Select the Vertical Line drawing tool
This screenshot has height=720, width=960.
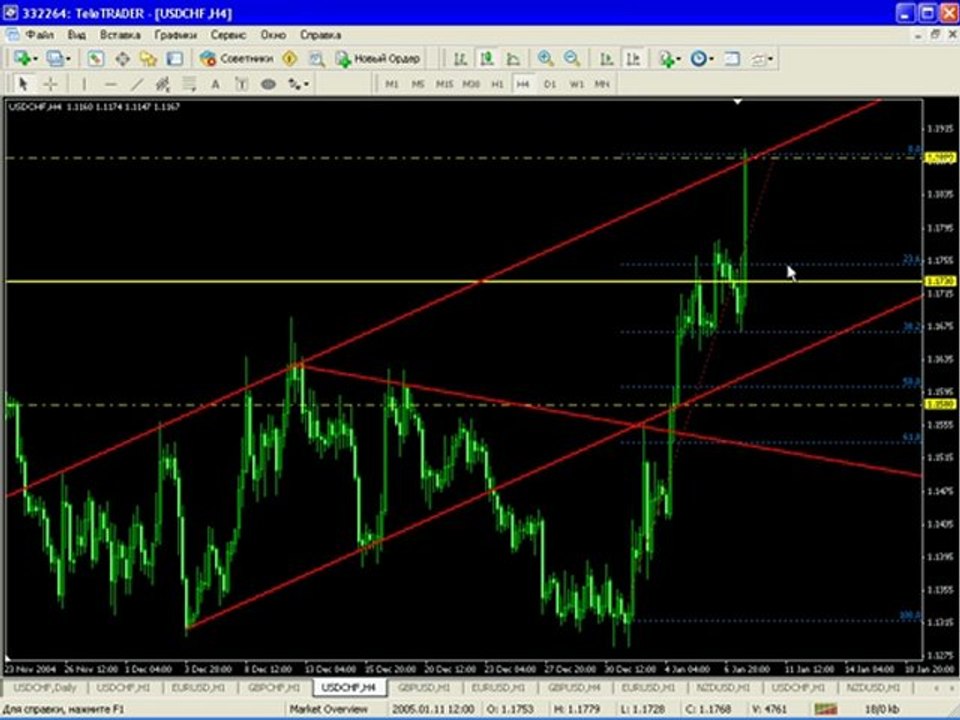84,84
